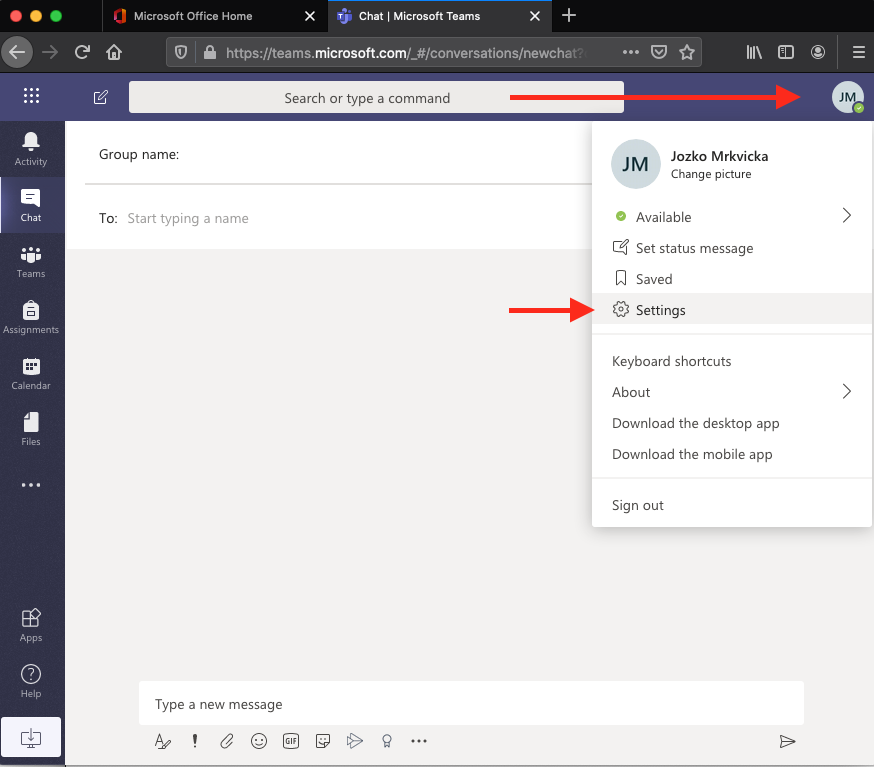This screenshot has height=767, width=874.
Task: Attach a file using paperclip icon
Action: [x=227, y=741]
